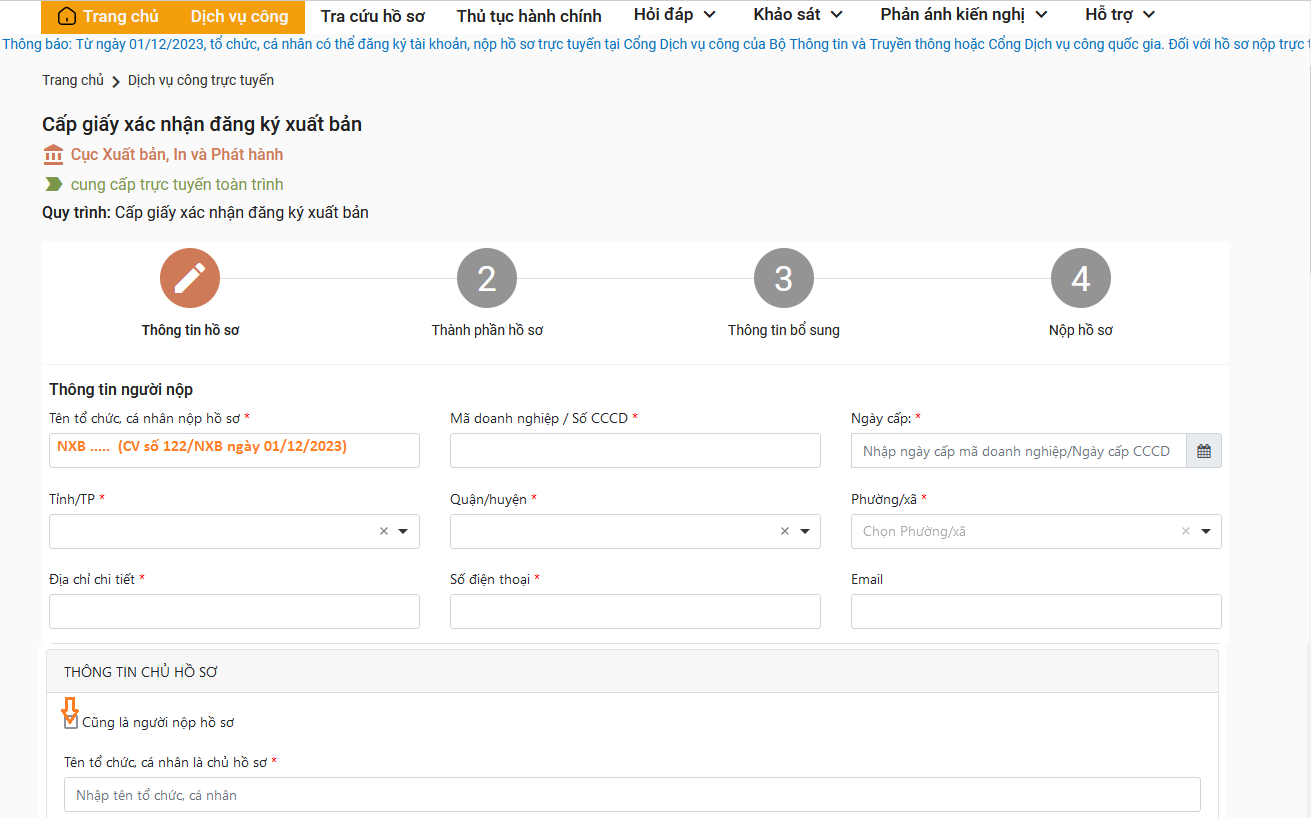Click the institution icon beside Cục Xuất bản

pos(54,154)
